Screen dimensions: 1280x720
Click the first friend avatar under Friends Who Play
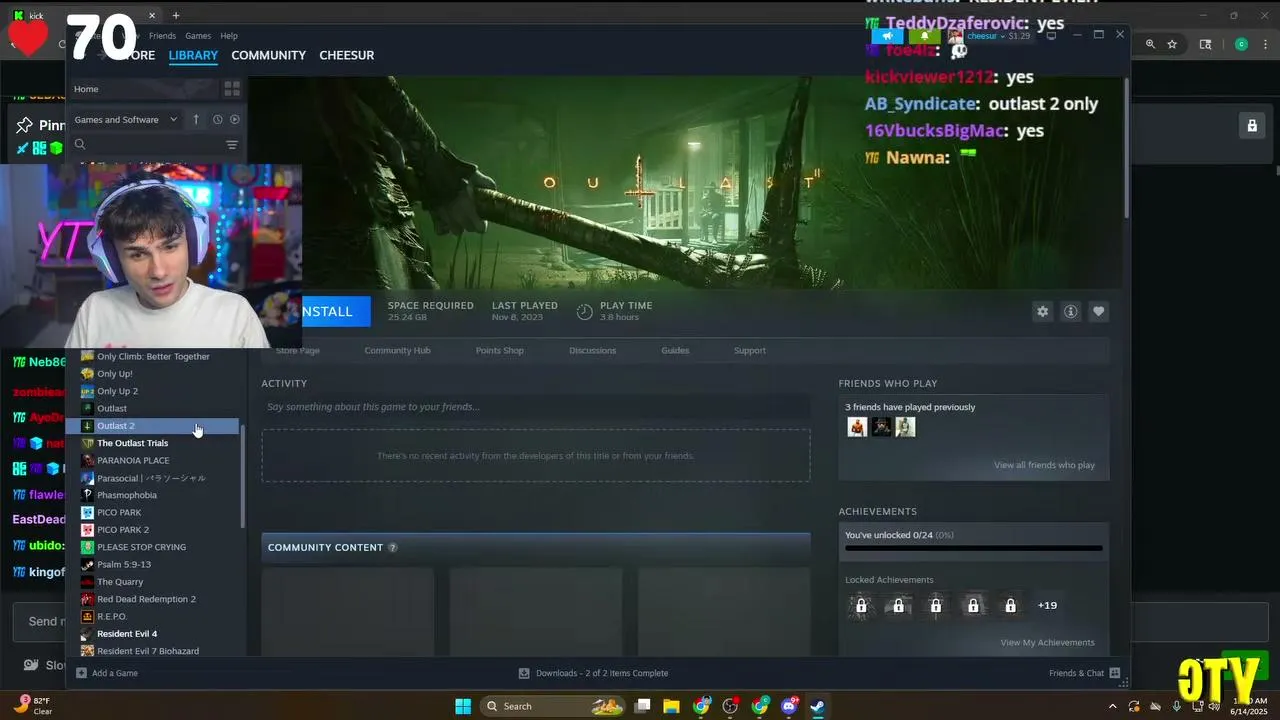pos(857,427)
